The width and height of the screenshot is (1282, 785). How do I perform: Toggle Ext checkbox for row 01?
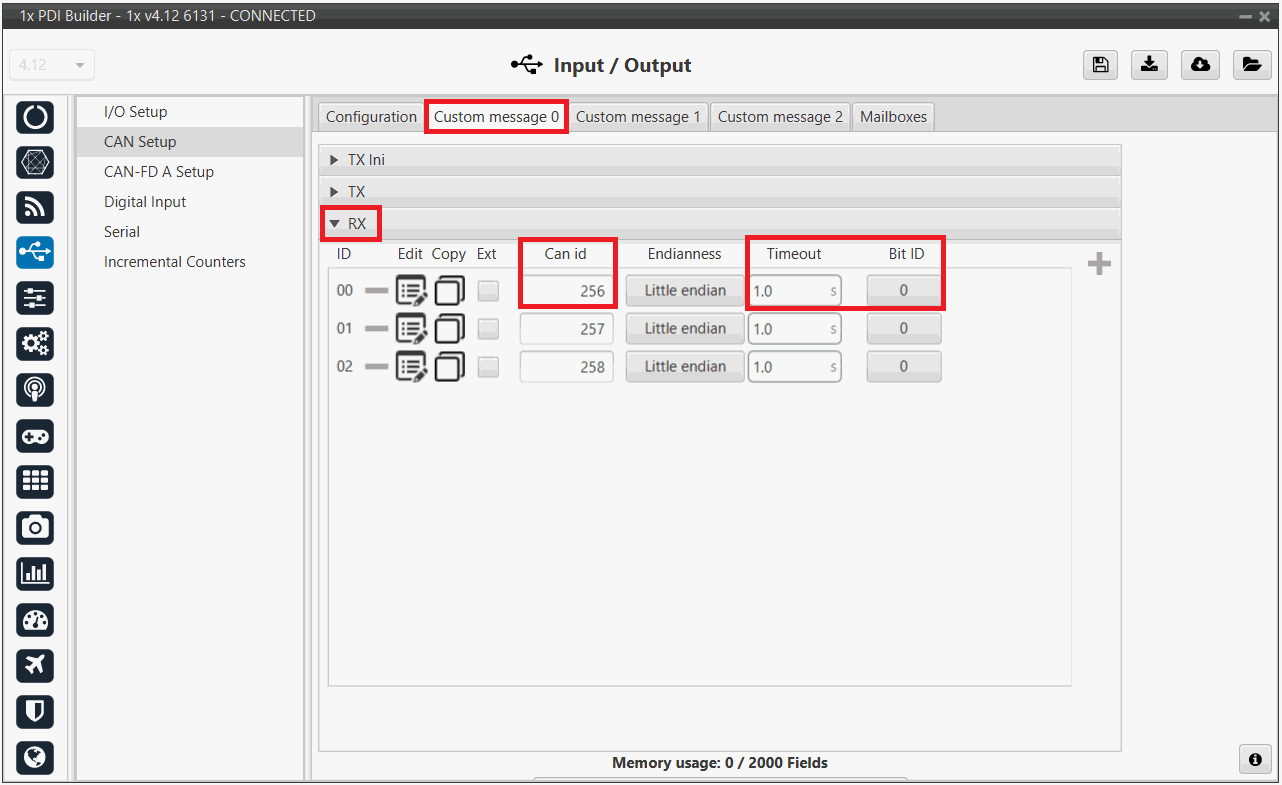[x=488, y=329]
